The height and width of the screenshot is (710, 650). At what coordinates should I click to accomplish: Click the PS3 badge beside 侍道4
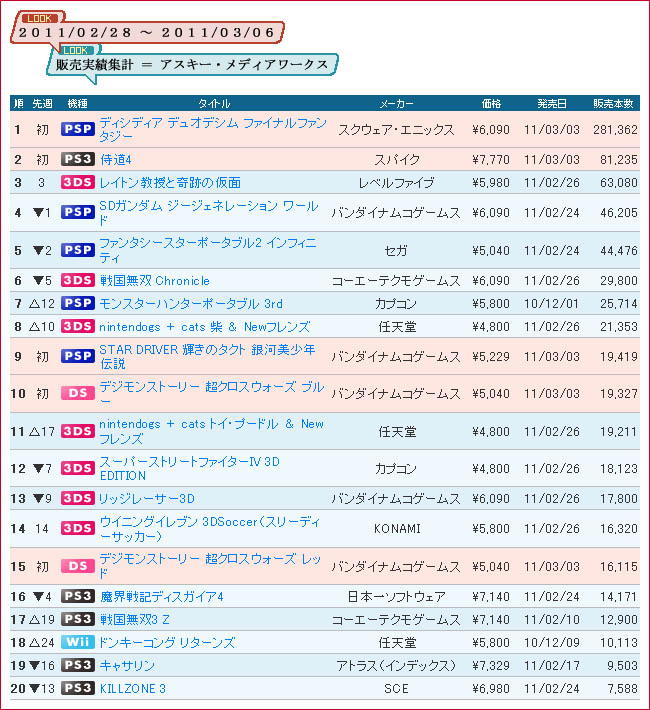click(x=78, y=159)
